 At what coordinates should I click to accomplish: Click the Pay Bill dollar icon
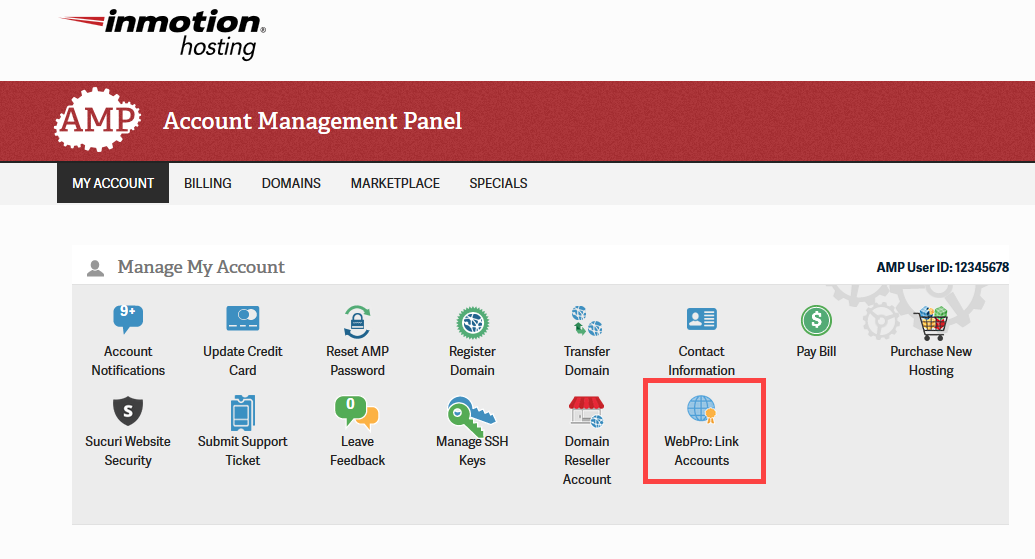816,321
